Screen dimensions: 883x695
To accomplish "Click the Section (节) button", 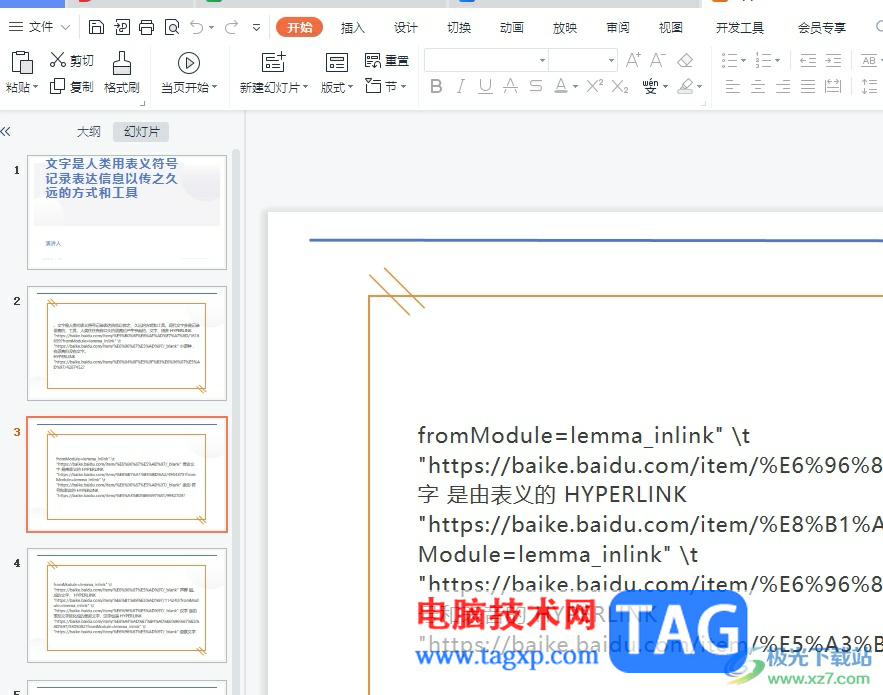I will pos(385,86).
